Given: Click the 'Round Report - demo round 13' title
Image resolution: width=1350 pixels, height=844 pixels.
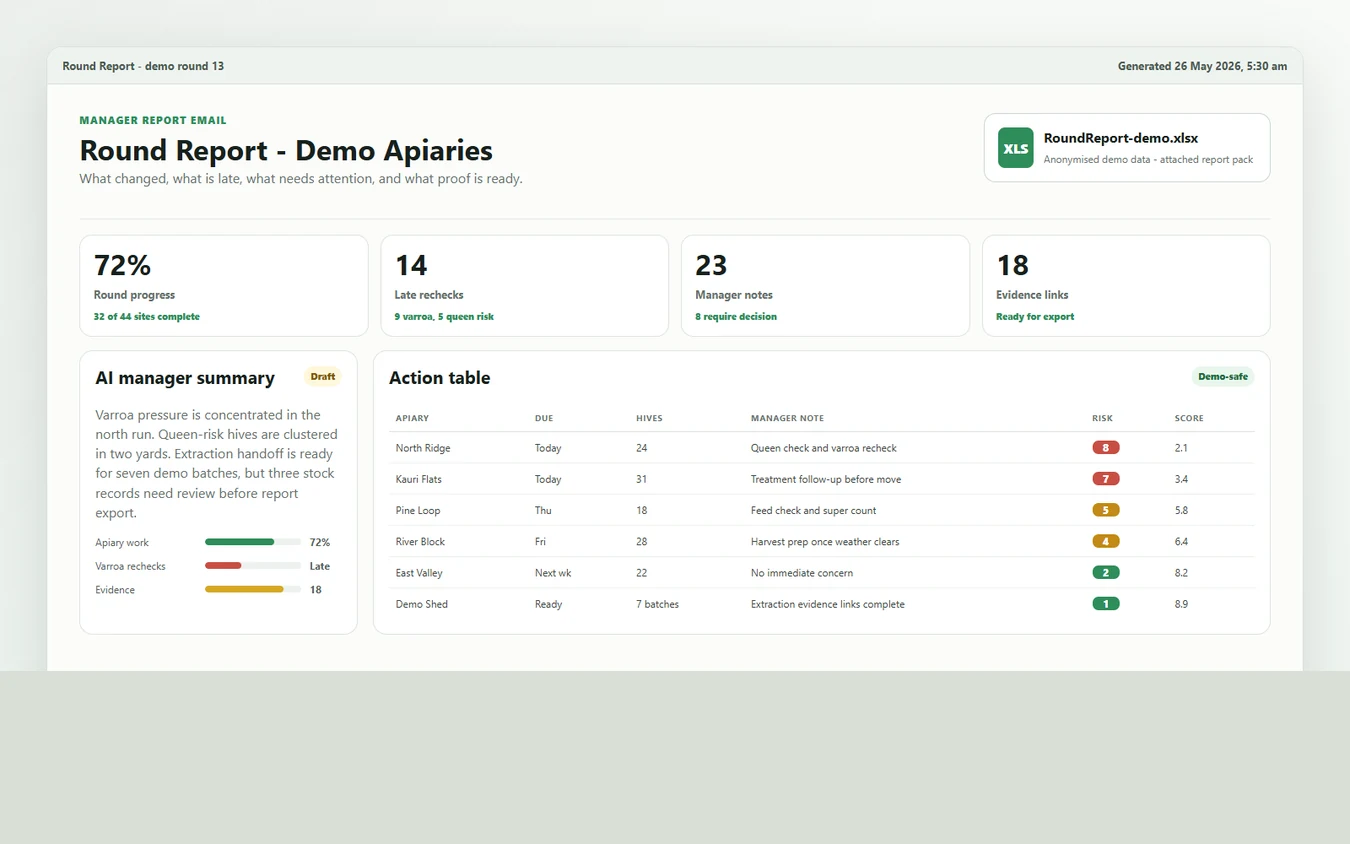Looking at the screenshot, I should (143, 66).
